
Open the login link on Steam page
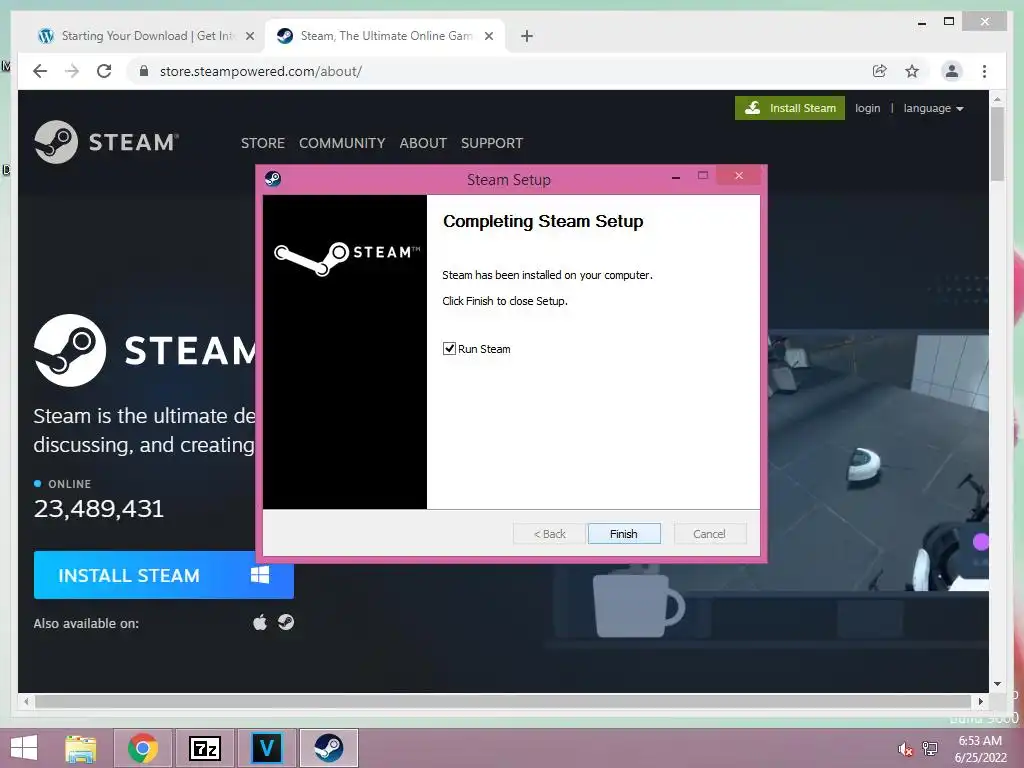[867, 108]
